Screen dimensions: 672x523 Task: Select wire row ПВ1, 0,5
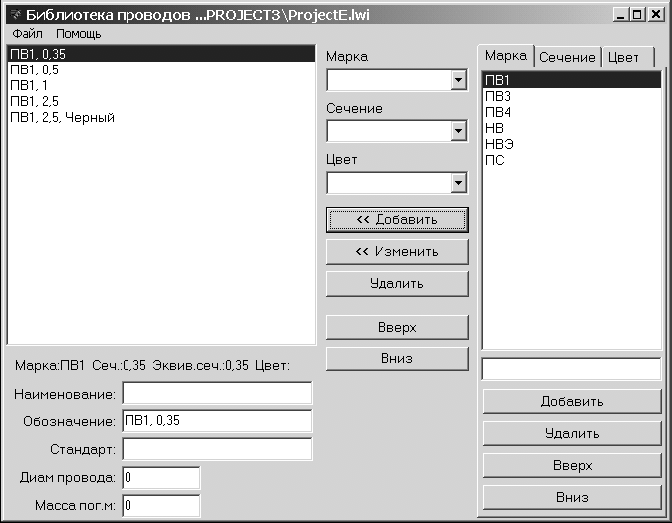pyautogui.click(x=161, y=70)
